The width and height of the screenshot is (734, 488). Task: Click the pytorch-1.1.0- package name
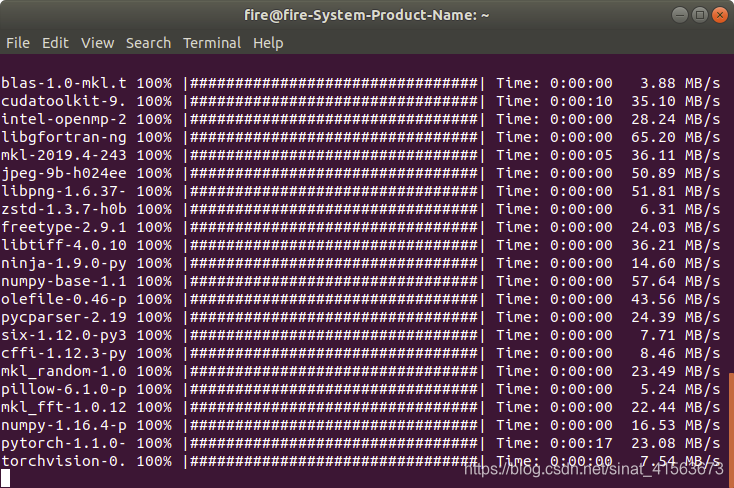pos(64,443)
